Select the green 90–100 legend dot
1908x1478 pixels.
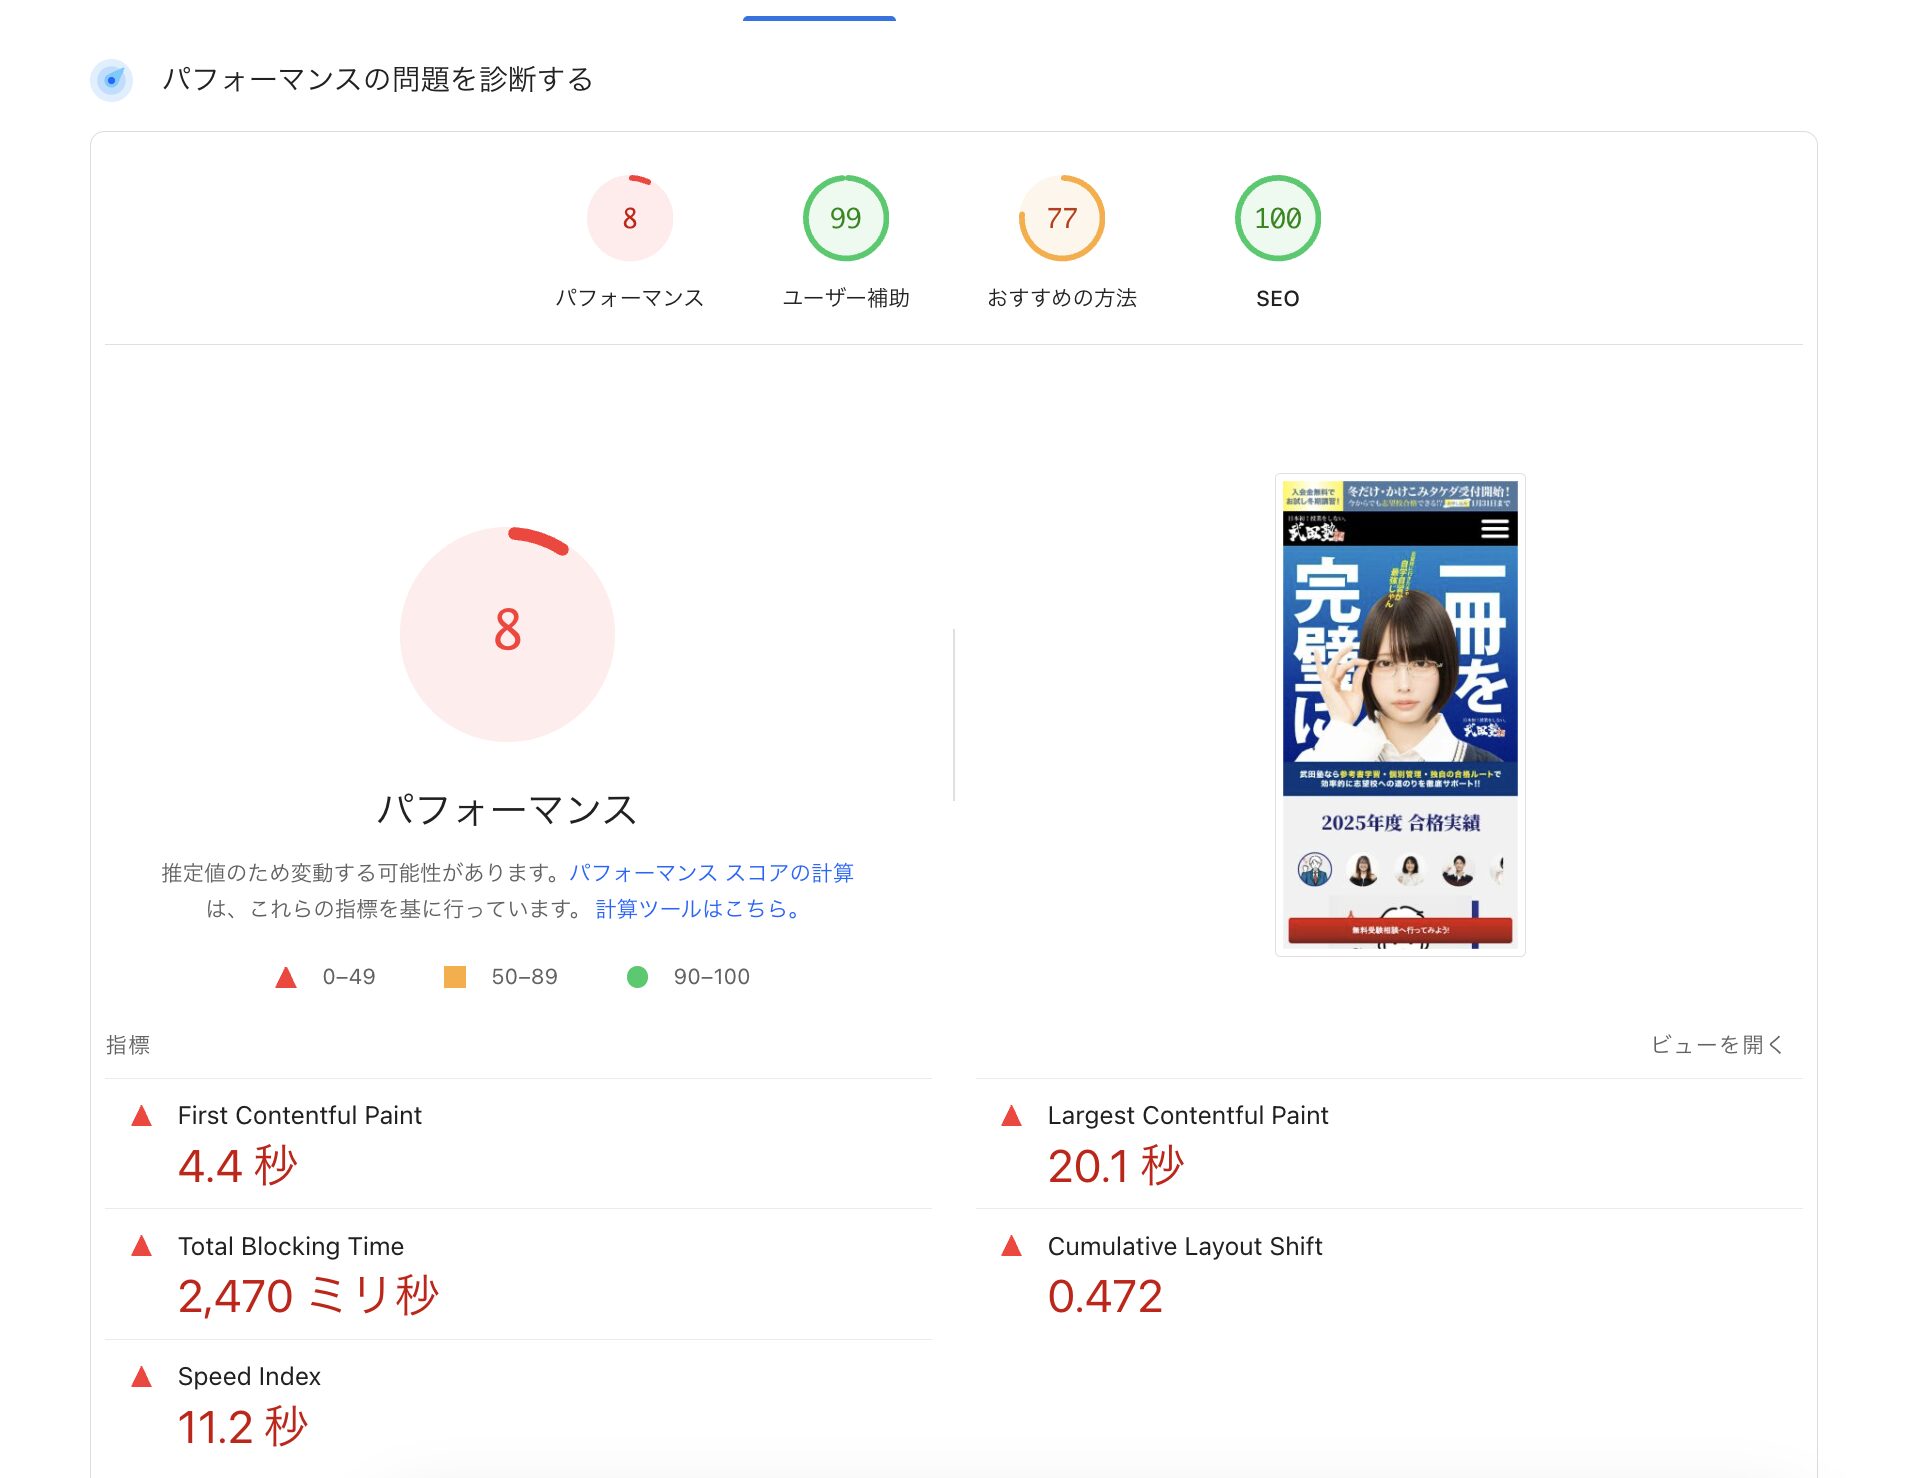638,976
